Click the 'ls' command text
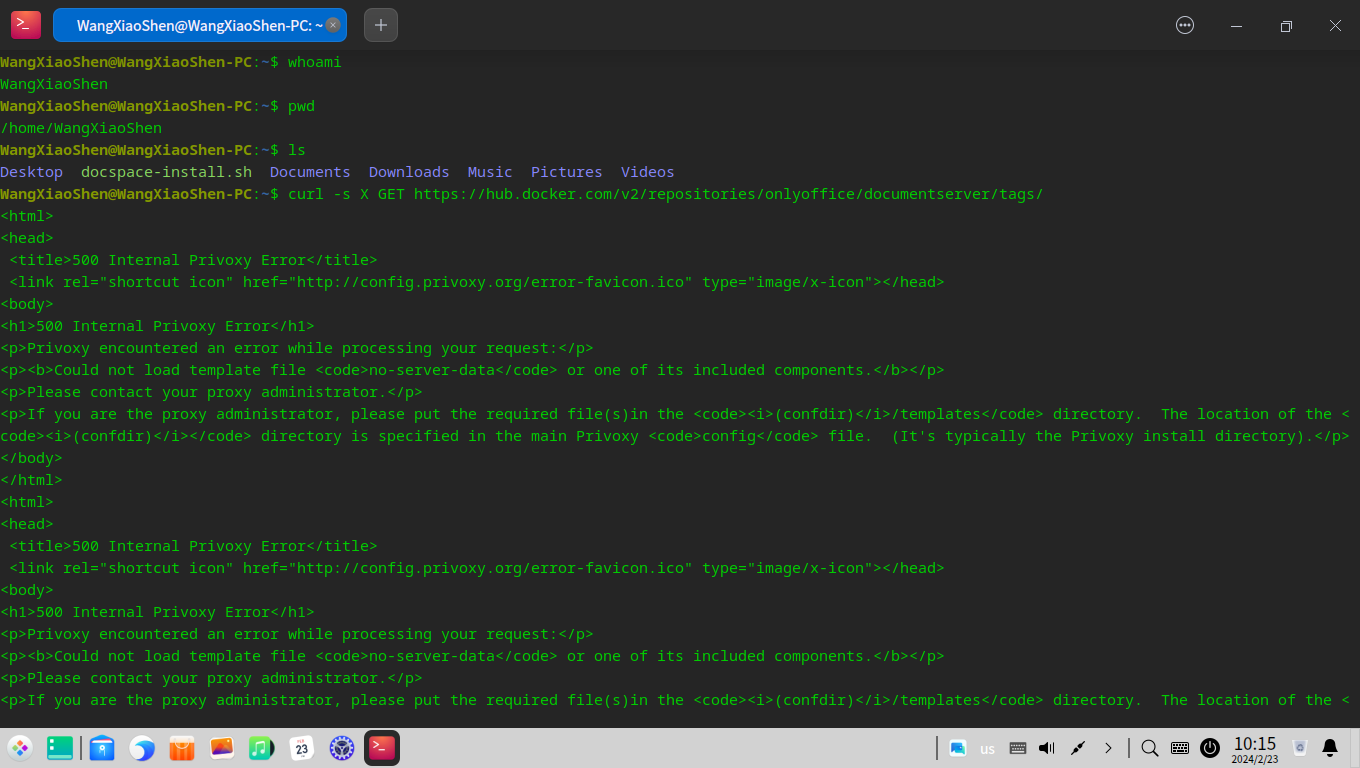 click(x=297, y=150)
